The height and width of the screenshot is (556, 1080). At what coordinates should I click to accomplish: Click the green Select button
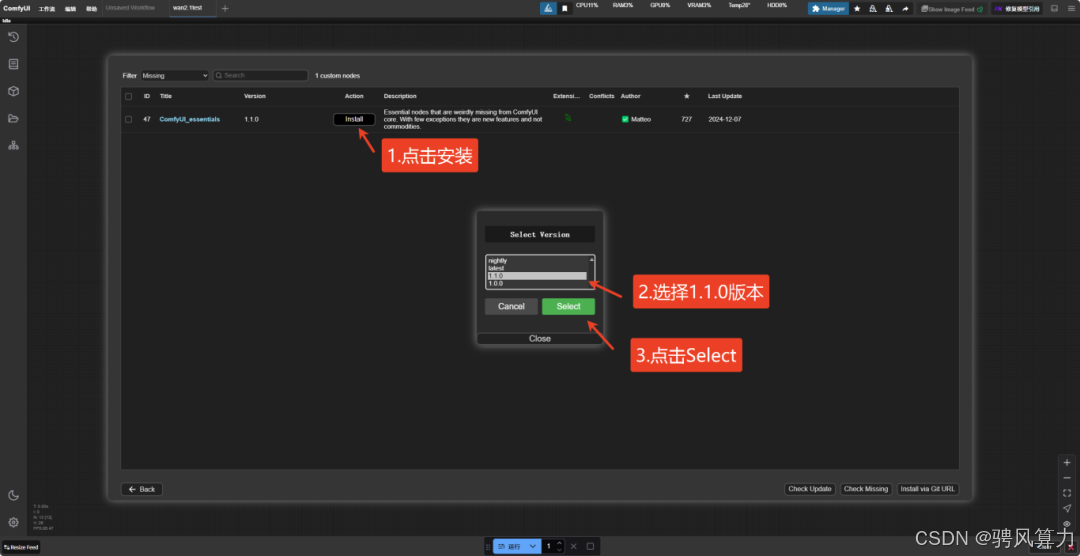tap(568, 307)
